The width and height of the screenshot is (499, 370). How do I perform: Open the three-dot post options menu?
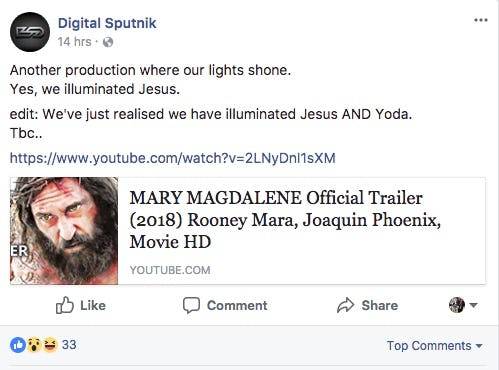(481, 20)
